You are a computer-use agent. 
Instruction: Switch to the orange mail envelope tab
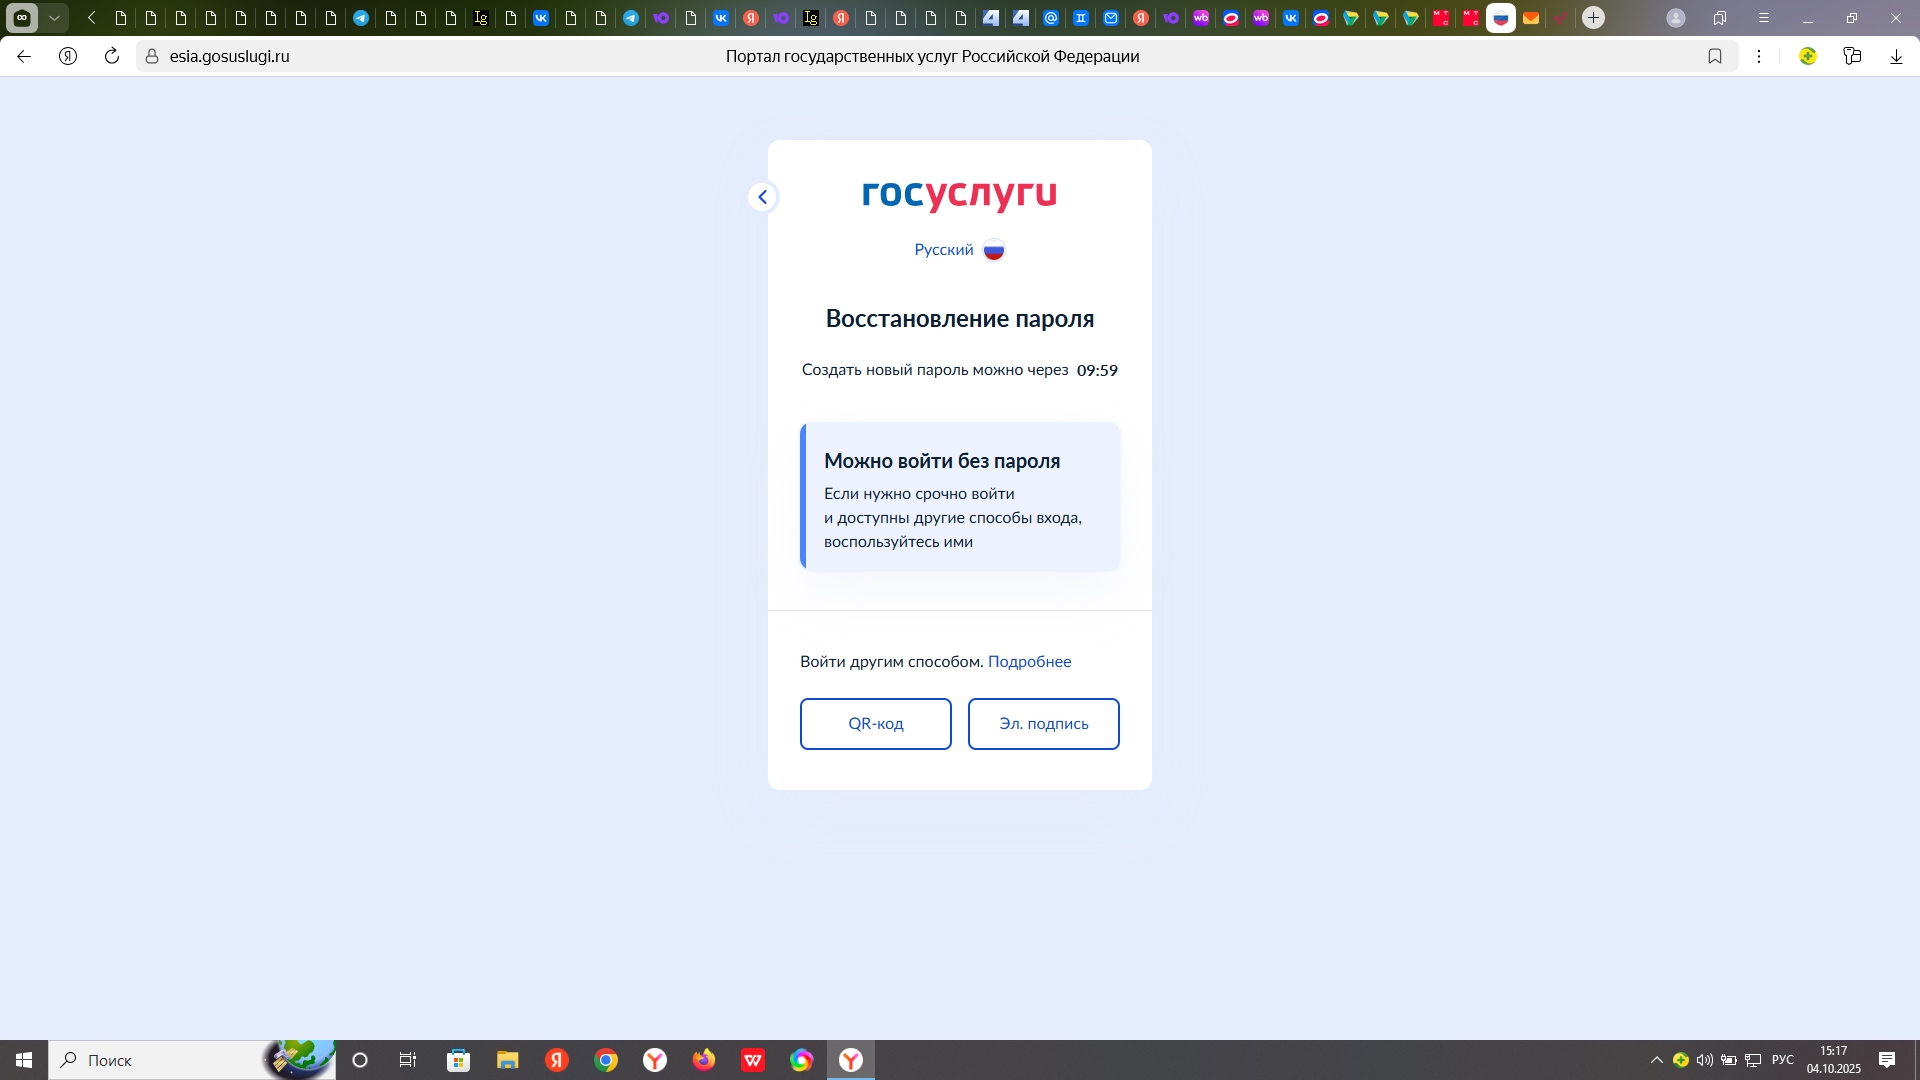tap(1531, 18)
